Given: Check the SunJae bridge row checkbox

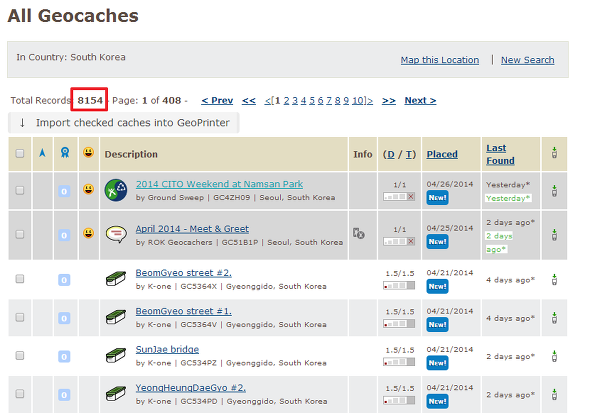Looking at the screenshot, I should [x=20, y=356].
